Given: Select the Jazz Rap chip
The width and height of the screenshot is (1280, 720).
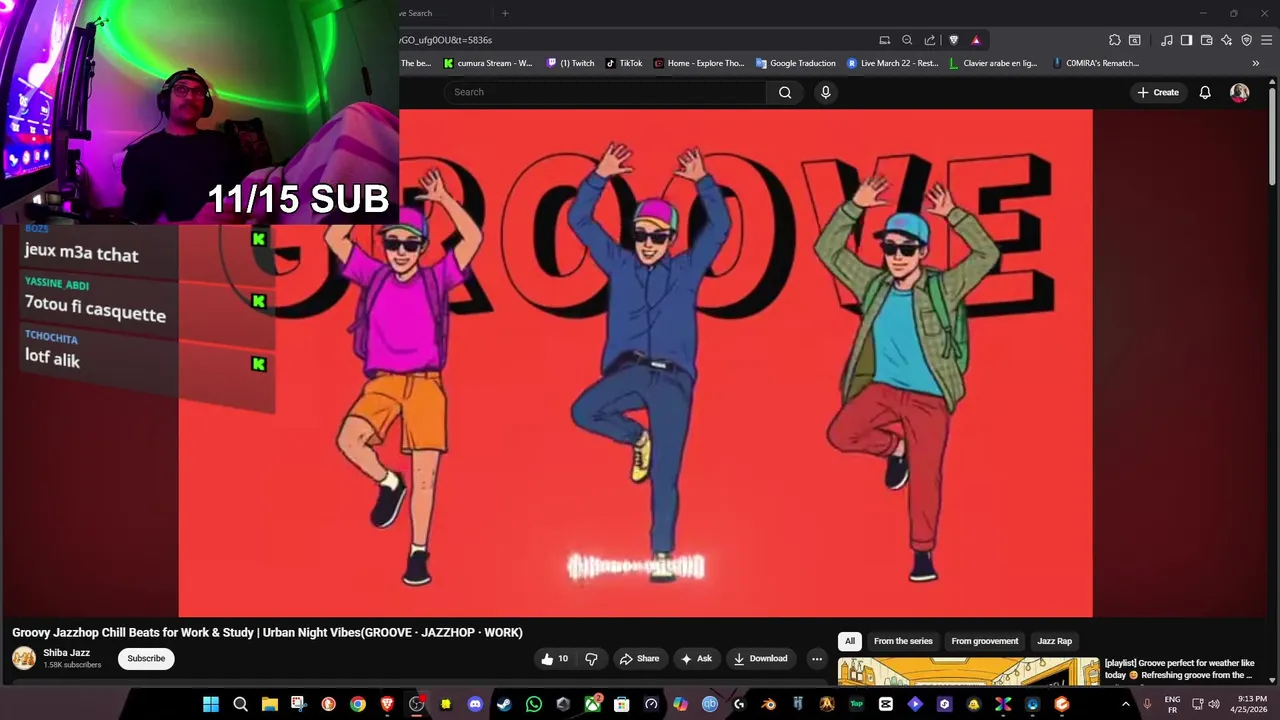Looking at the screenshot, I should pos(1054,641).
